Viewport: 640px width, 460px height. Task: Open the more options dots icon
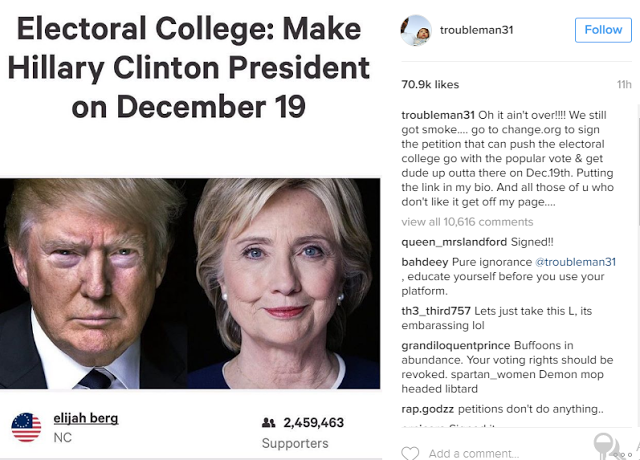(623, 454)
